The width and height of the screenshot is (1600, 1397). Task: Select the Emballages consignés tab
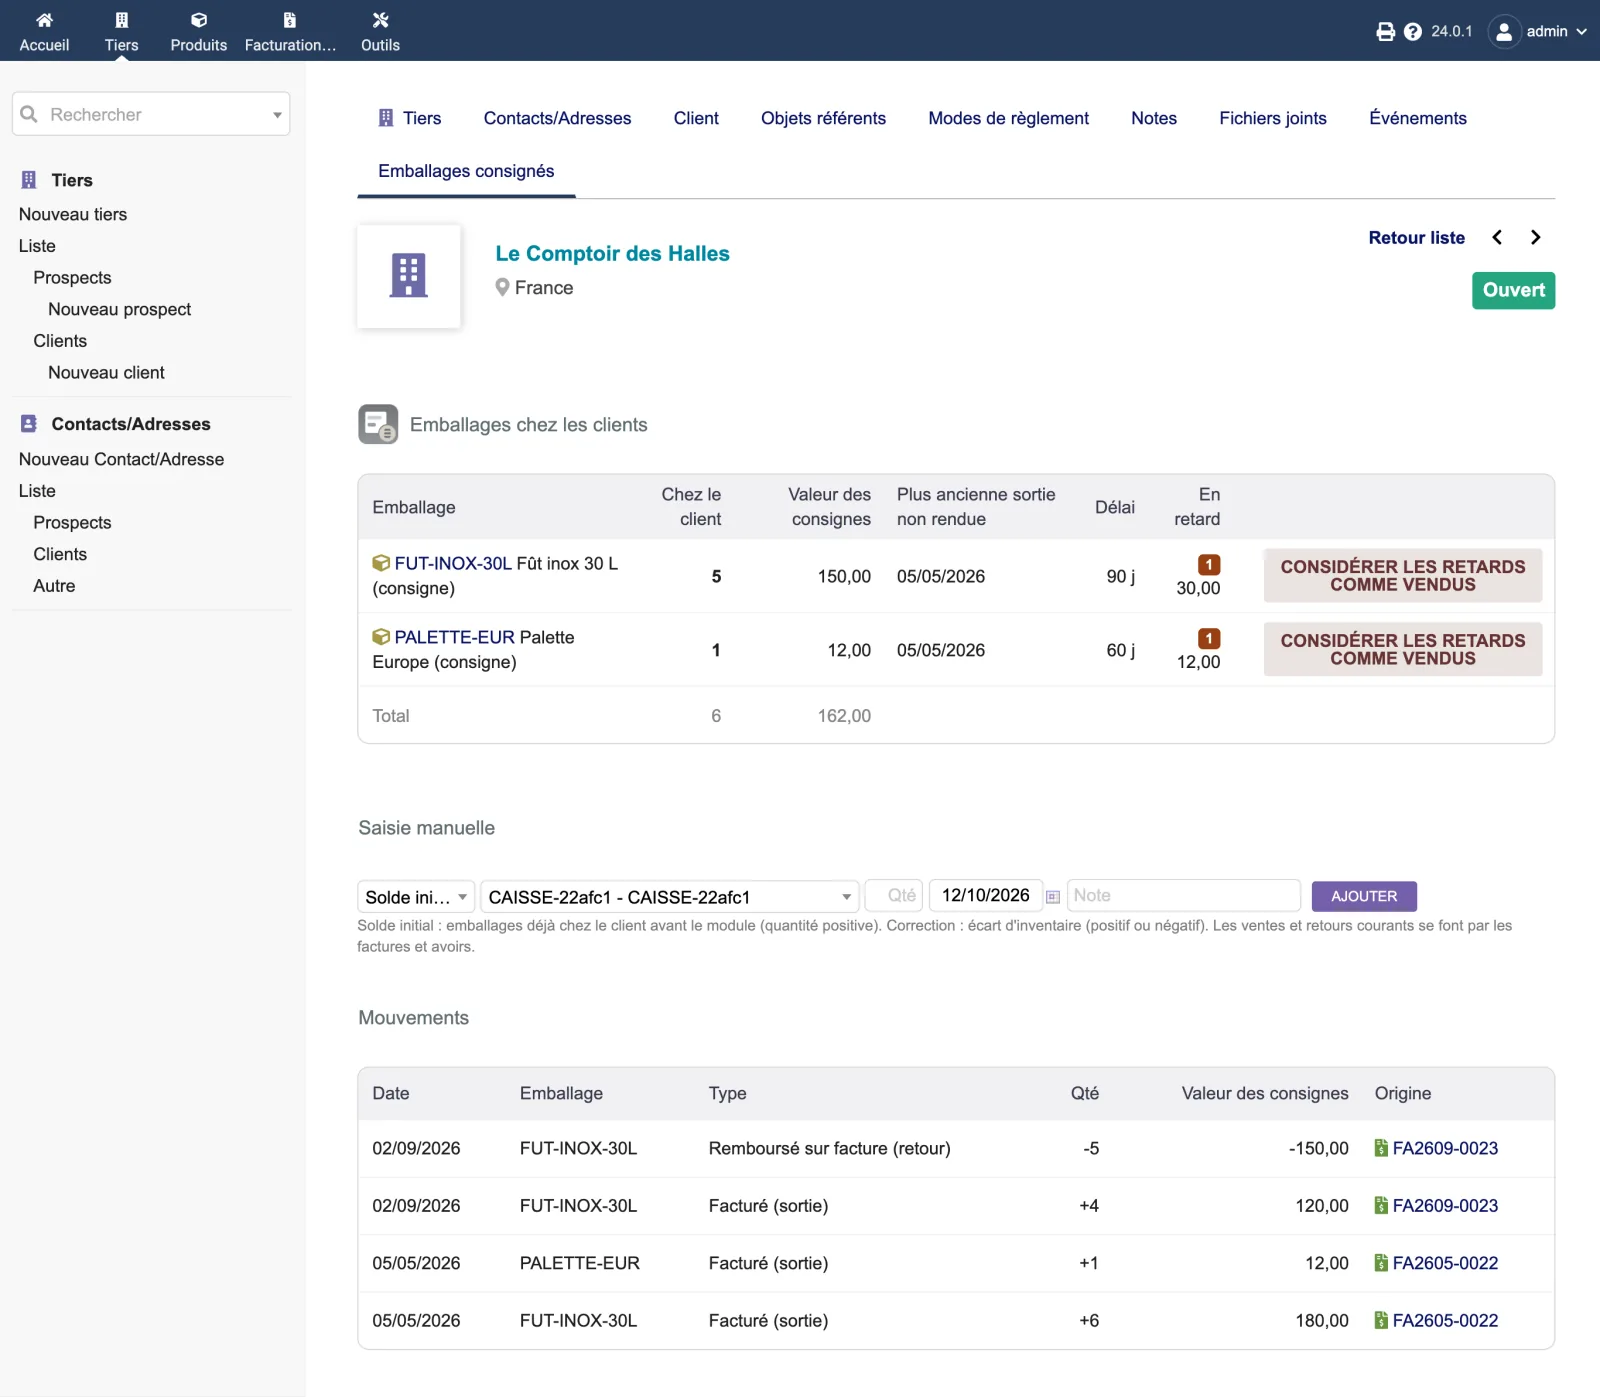click(x=466, y=171)
